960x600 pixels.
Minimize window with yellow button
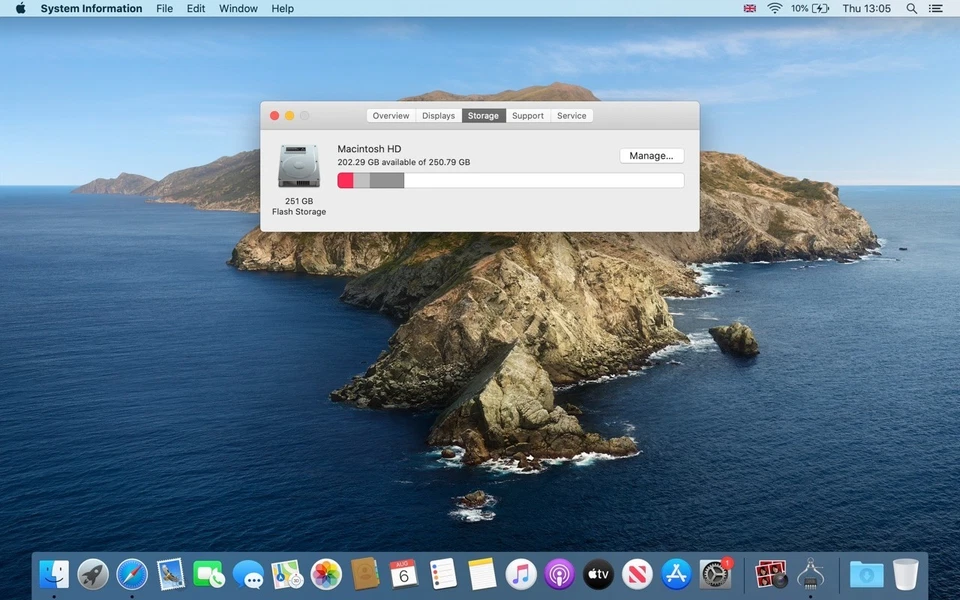coord(290,116)
